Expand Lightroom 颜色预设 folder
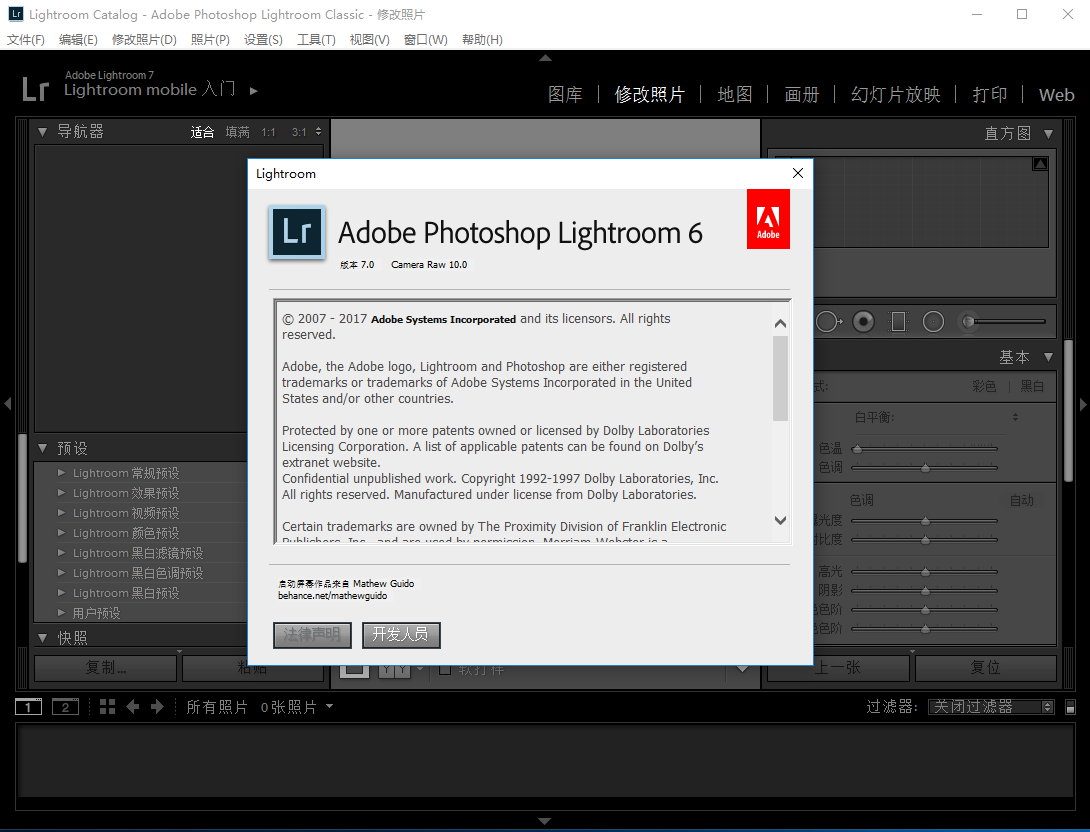 click(61, 532)
